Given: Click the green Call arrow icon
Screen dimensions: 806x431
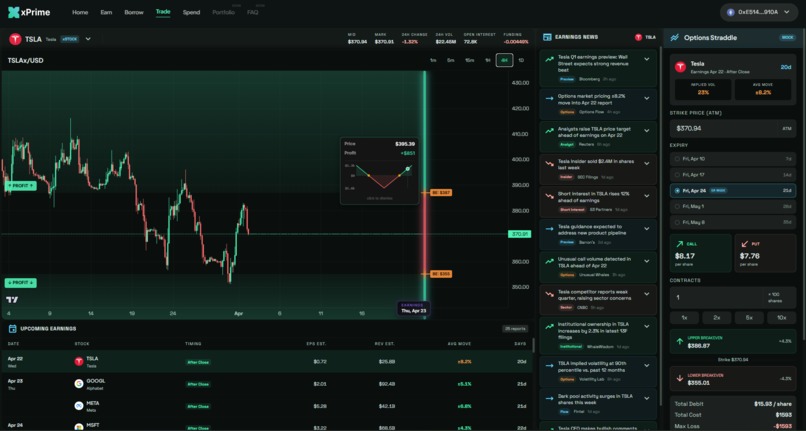Looking at the screenshot, I should click(x=680, y=244).
